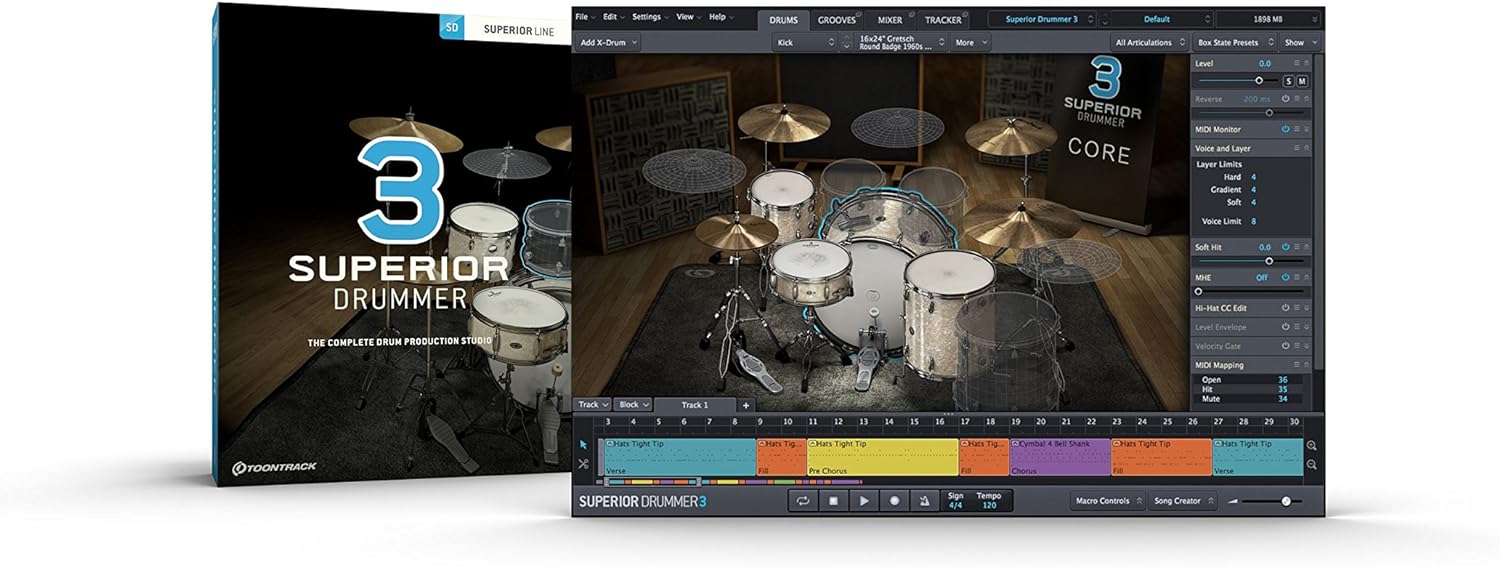The width and height of the screenshot is (1500, 567).
Task: Click the Voice Limit value 8
Action: coord(1253,221)
